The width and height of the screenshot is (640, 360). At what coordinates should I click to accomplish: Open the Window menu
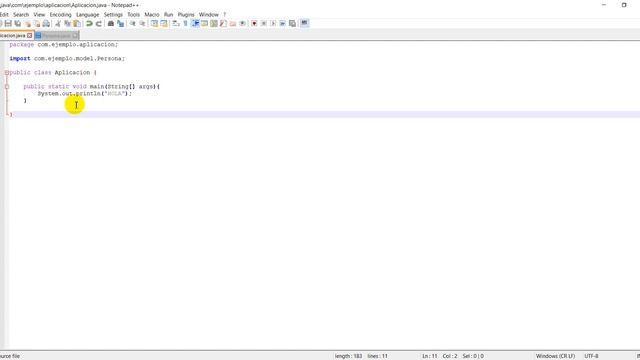[209, 15]
